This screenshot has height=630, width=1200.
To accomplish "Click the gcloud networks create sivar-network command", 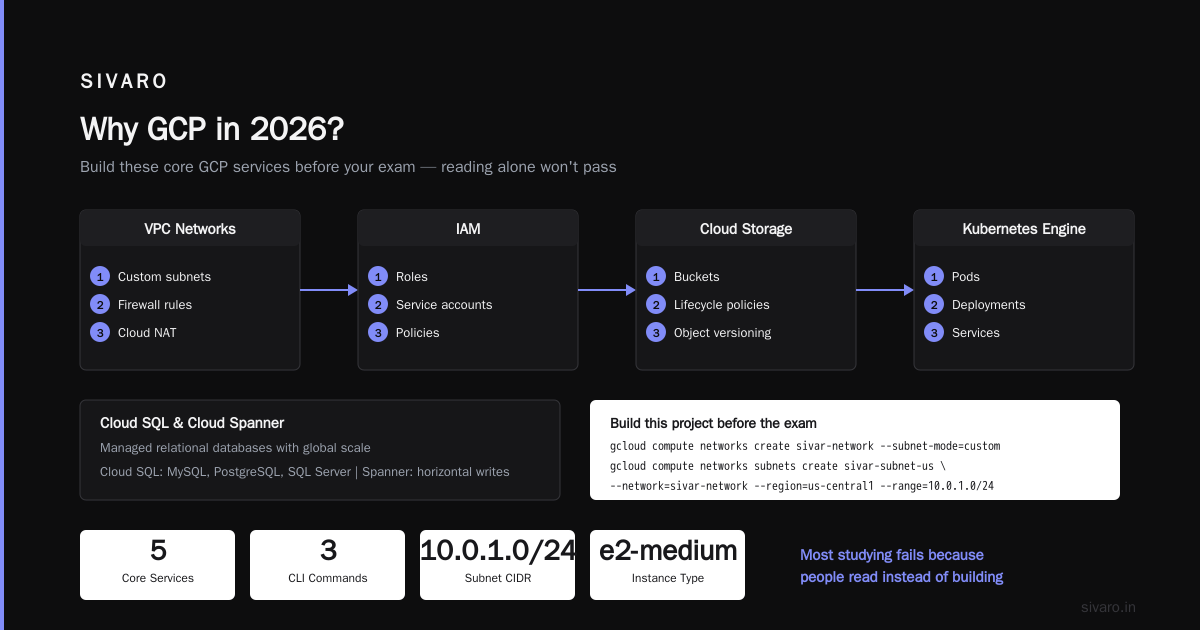I will pos(805,446).
